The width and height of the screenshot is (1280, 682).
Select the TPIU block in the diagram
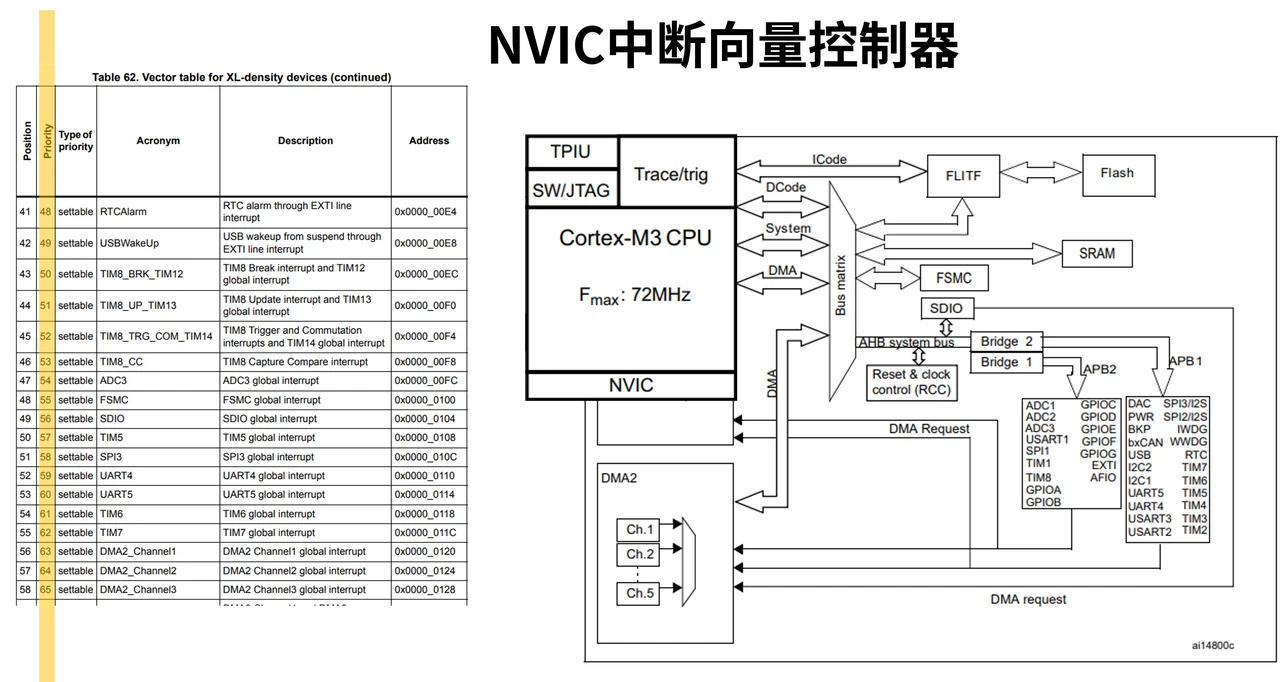572,152
